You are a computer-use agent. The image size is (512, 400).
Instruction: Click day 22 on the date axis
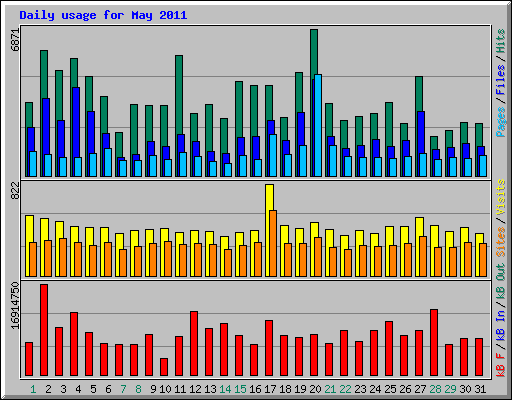click(x=345, y=389)
